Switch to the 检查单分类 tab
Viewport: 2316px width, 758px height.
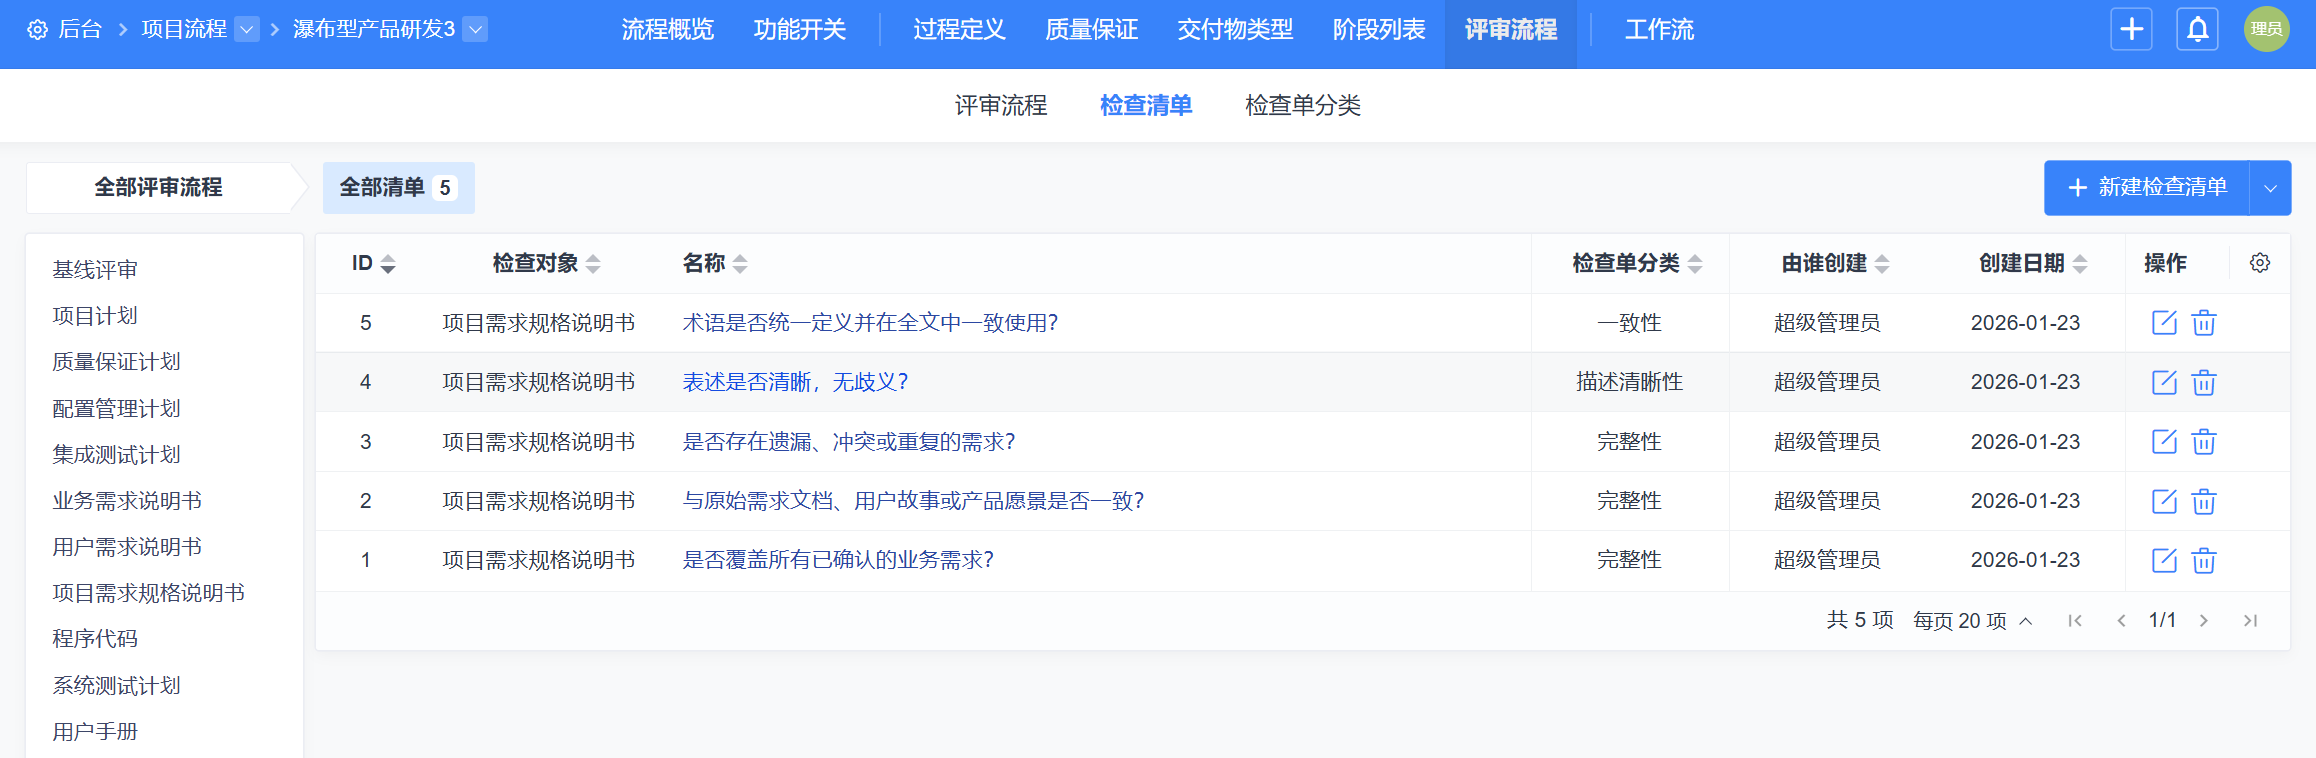[1302, 105]
